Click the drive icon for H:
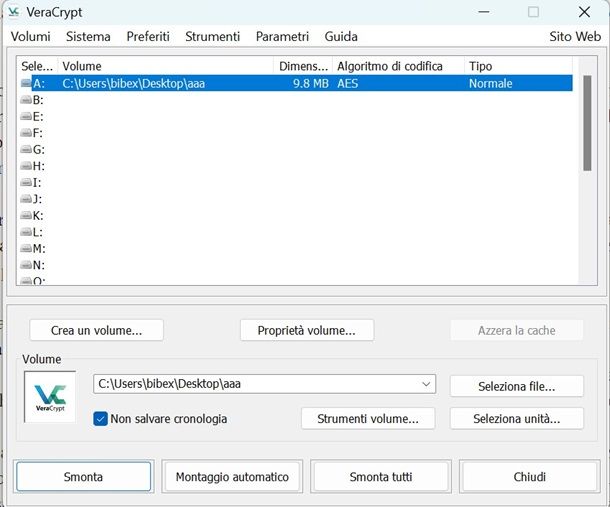 (x=26, y=166)
